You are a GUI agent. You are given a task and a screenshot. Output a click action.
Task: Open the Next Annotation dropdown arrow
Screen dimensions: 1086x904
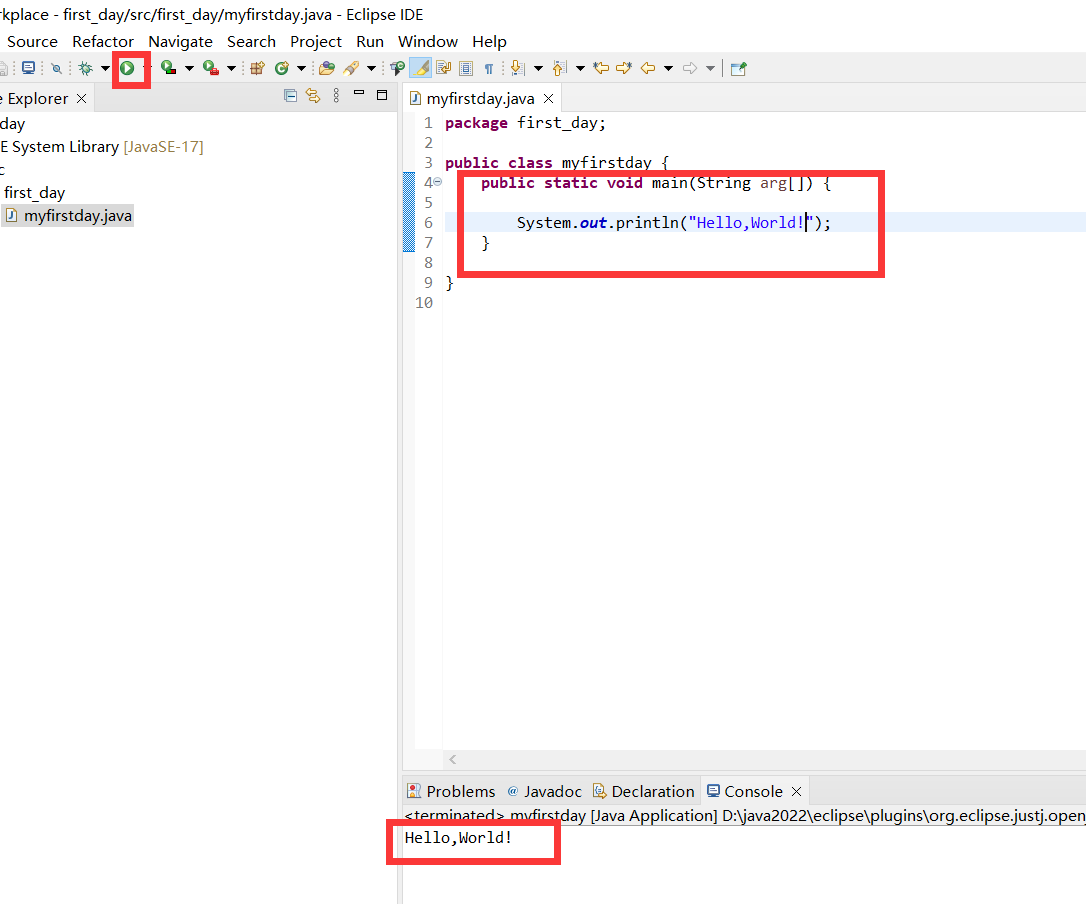(538, 68)
